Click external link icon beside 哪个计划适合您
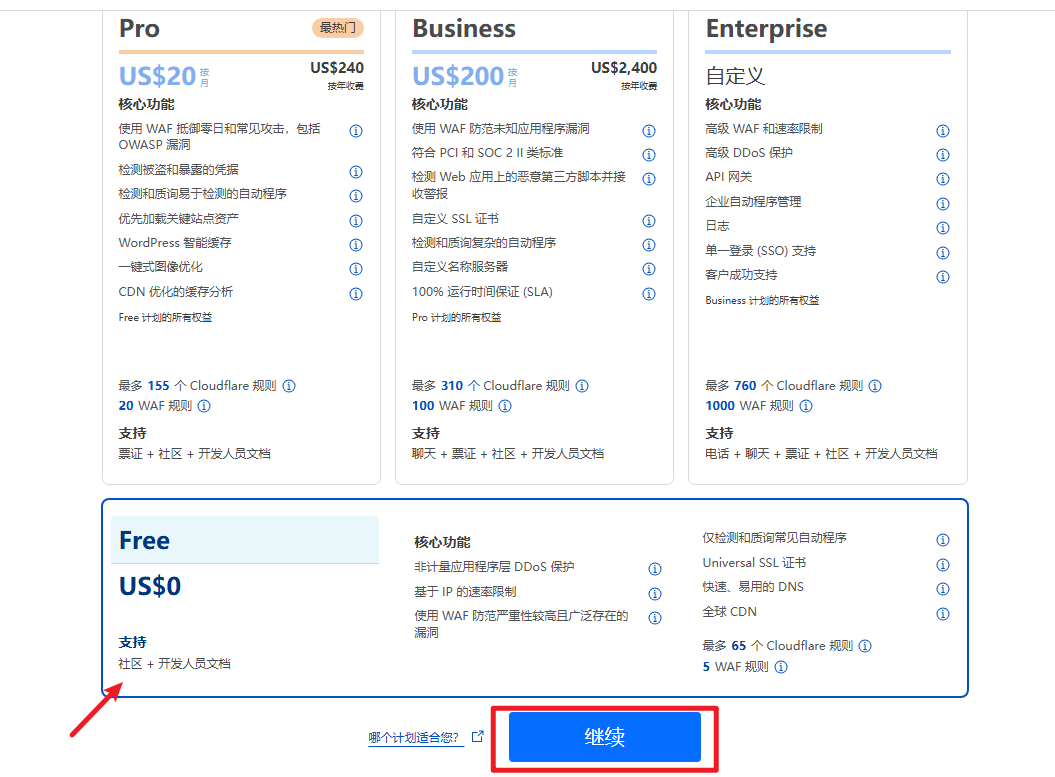 (478, 737)
